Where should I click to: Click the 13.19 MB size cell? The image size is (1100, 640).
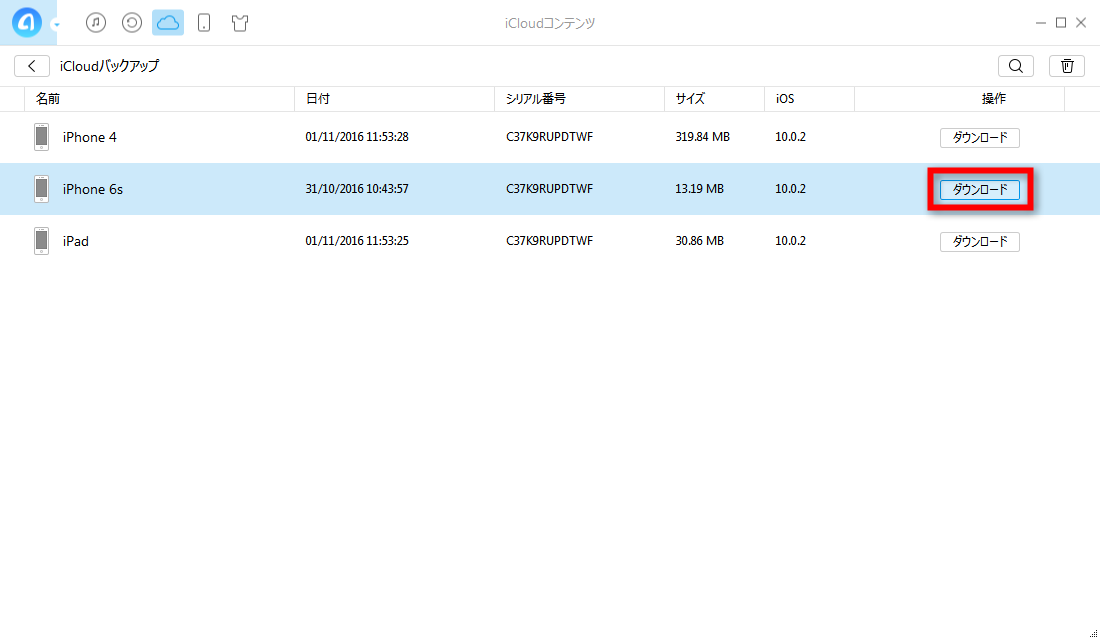click(699, 189)
